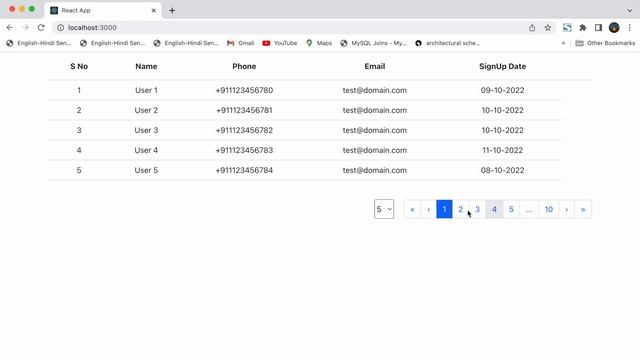Bookmark this page with the star icon
This screenshot has width=640, height=360.
548,28
